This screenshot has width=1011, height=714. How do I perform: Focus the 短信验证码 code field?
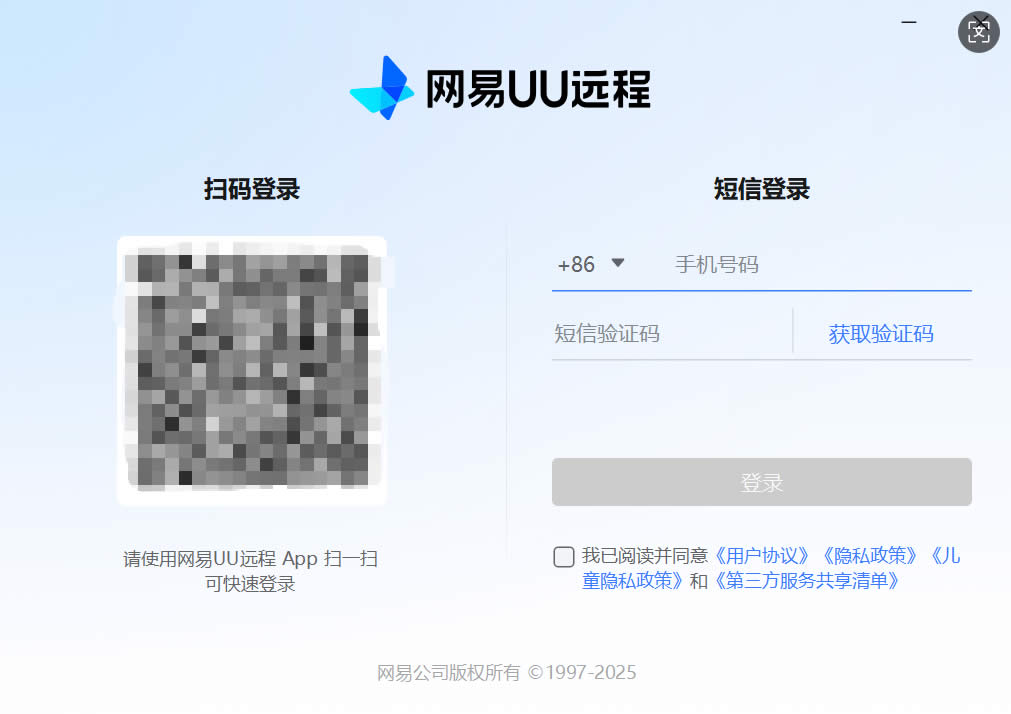(671, 333)
